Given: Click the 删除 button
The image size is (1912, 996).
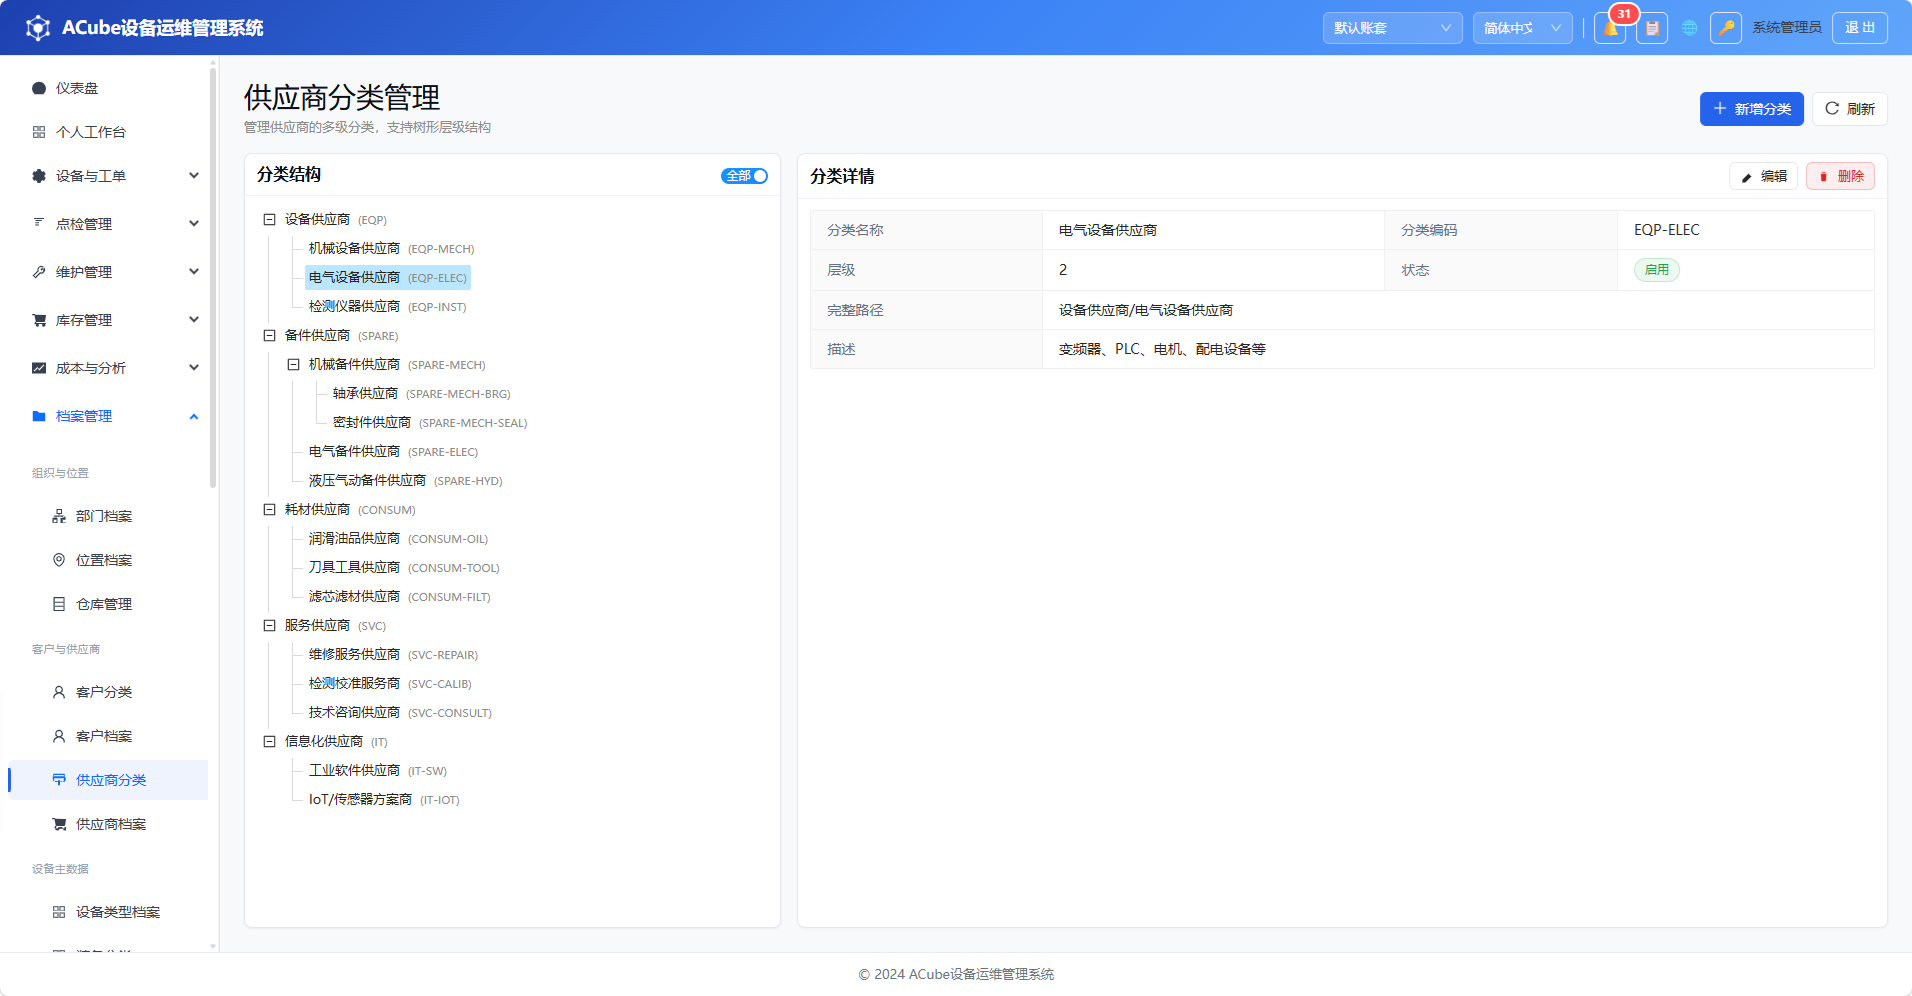Looking at the screenshot, I should [1840, 176].
